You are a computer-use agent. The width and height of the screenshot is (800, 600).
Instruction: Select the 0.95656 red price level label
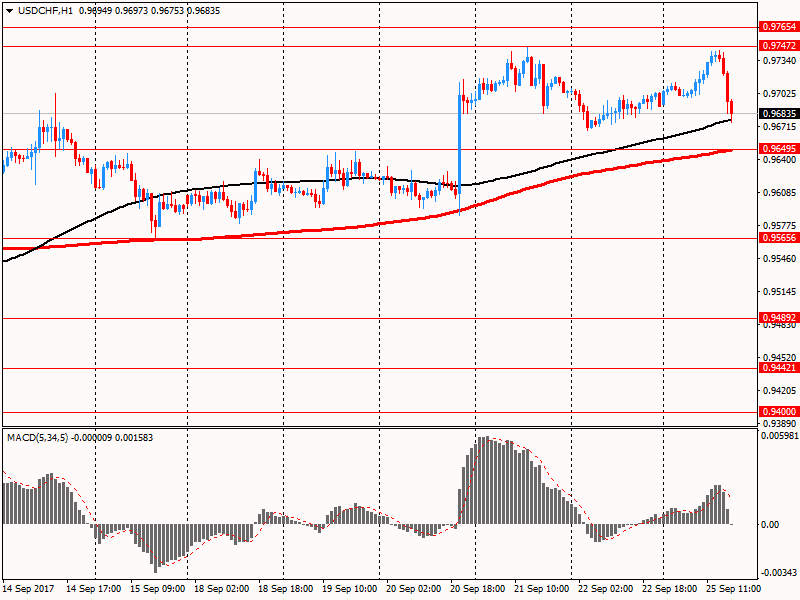click(x=779, y=237)
